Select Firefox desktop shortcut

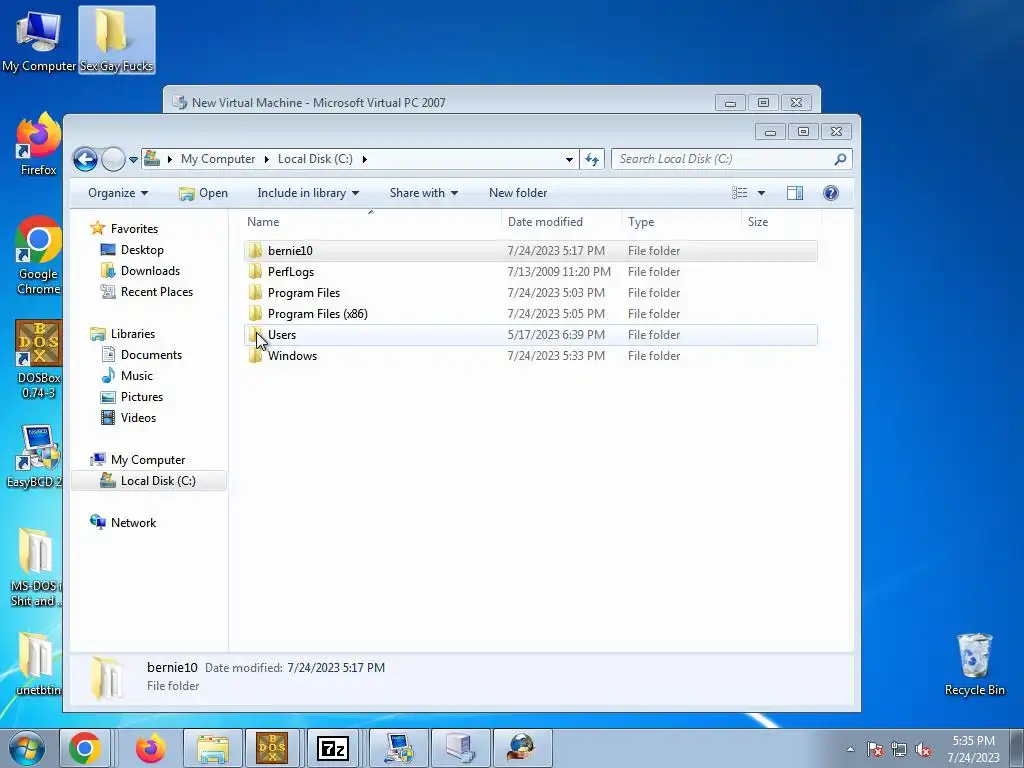[39, 145]
